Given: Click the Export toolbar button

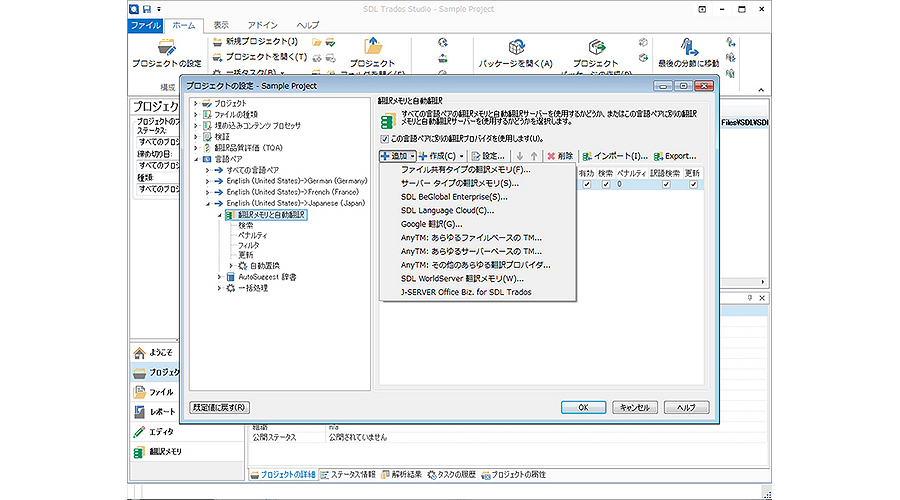Looking at the screenshot, I should tap(675, 156).
